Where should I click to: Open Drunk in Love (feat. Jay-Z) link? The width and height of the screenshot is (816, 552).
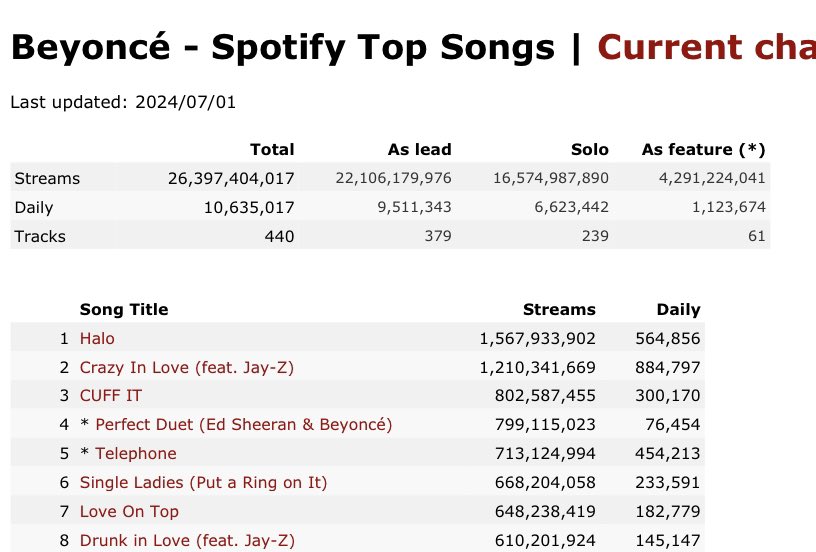(x=187, y=541)
